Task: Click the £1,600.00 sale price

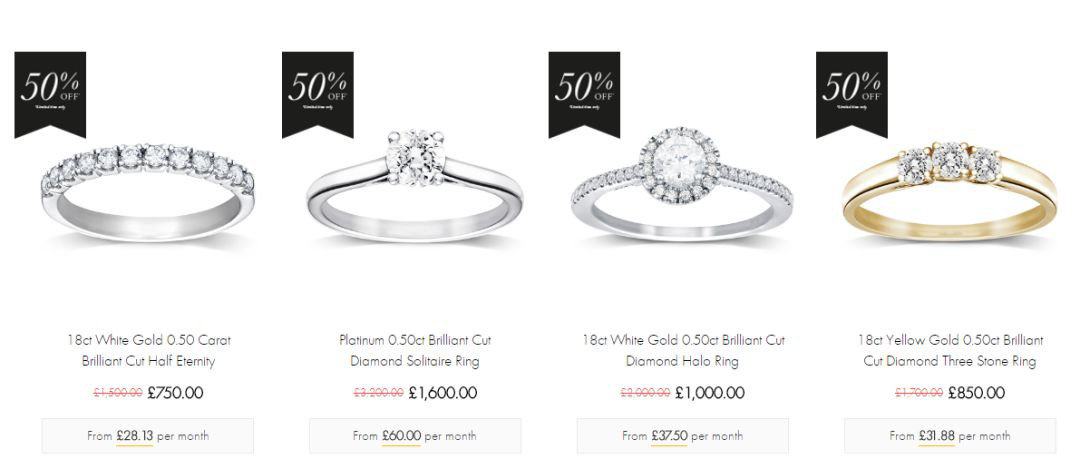Action: click(442, 393)
